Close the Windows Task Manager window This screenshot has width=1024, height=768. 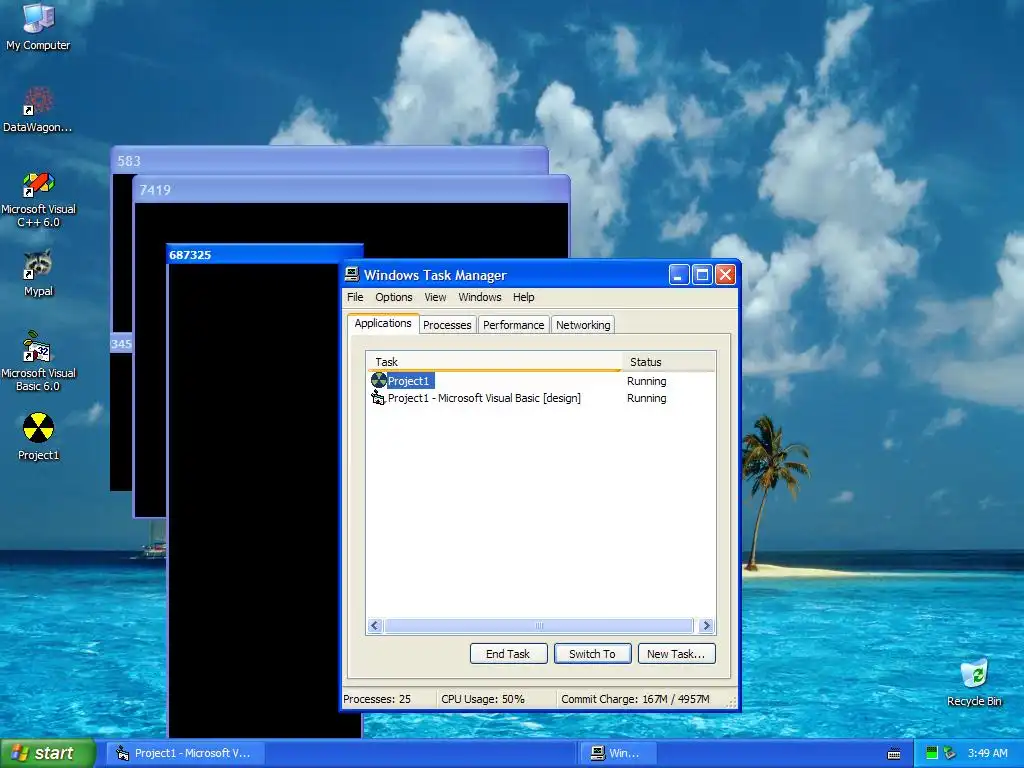(x=725, y=275)
